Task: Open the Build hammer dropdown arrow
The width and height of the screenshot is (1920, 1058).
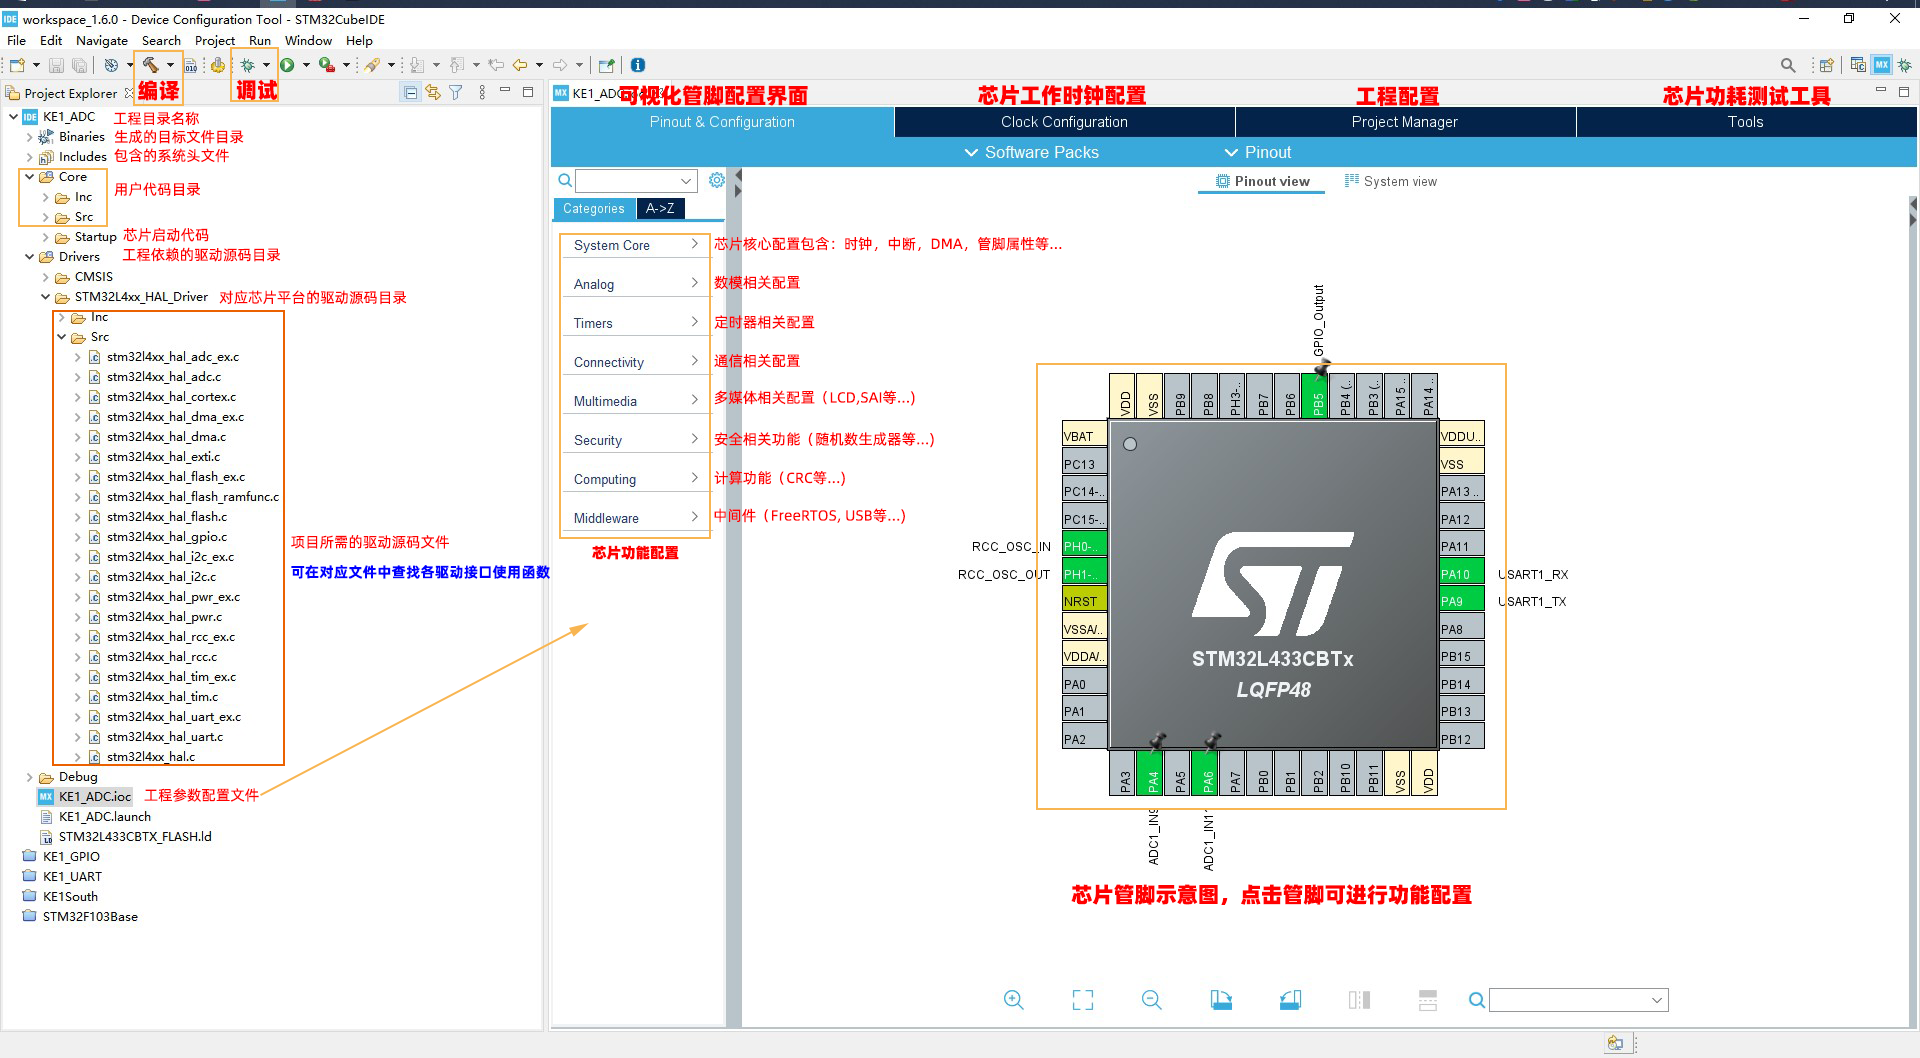Action: (x=170, y=65)
